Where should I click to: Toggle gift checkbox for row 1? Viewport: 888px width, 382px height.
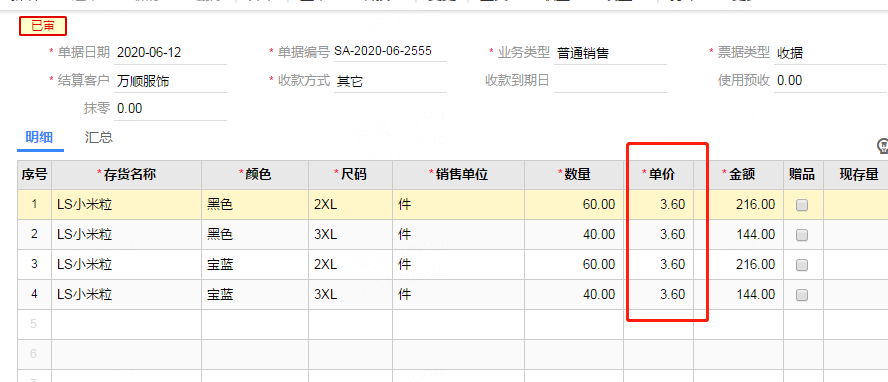pyautogui.click(x=801, y=205)
